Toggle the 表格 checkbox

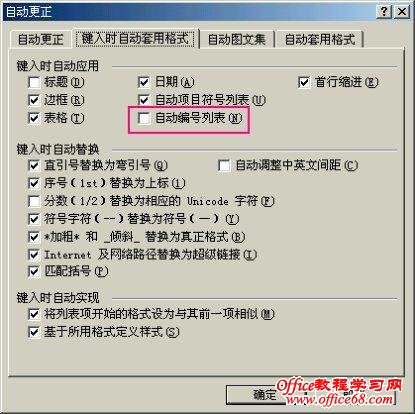click(x=34, y=118)
